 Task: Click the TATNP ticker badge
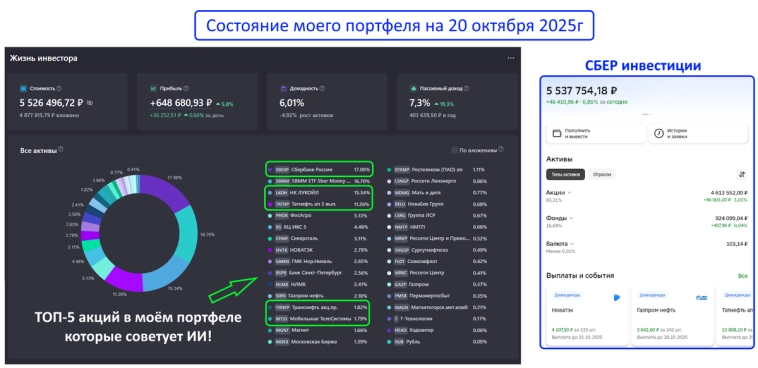coord(281,204)
